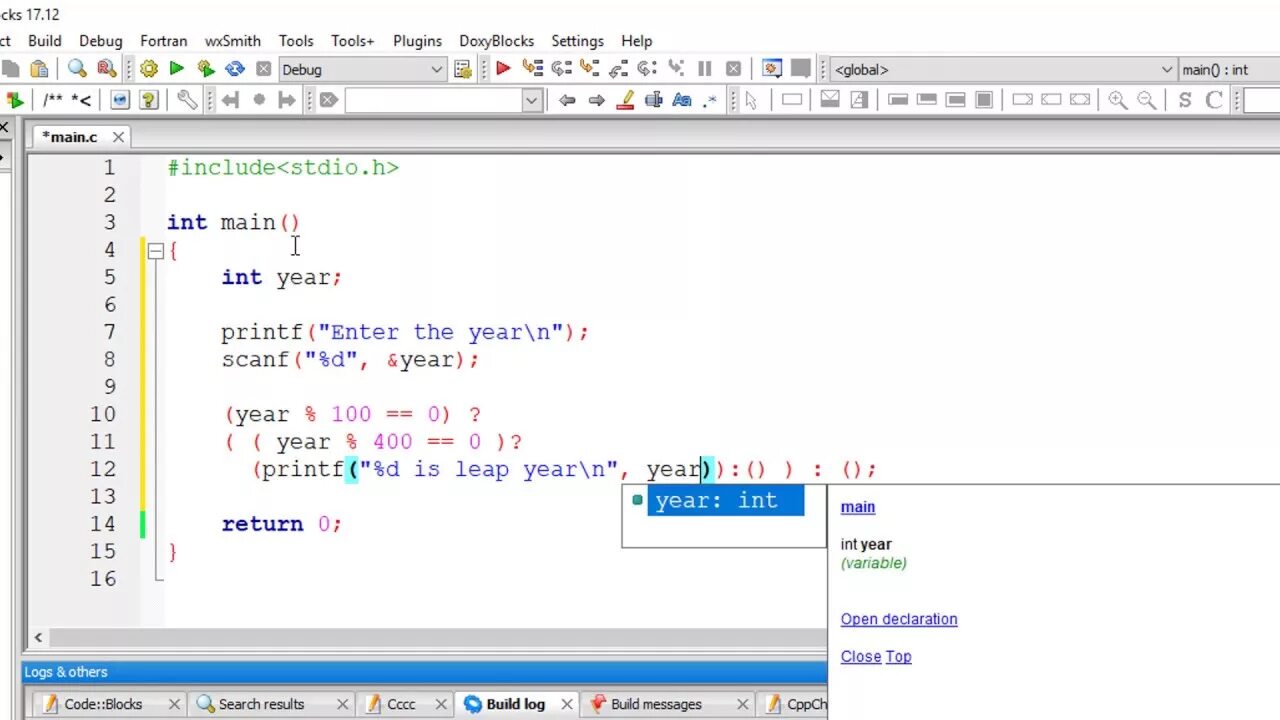
Task: Click the Selected text toggle icon
Action: [654, 99]
